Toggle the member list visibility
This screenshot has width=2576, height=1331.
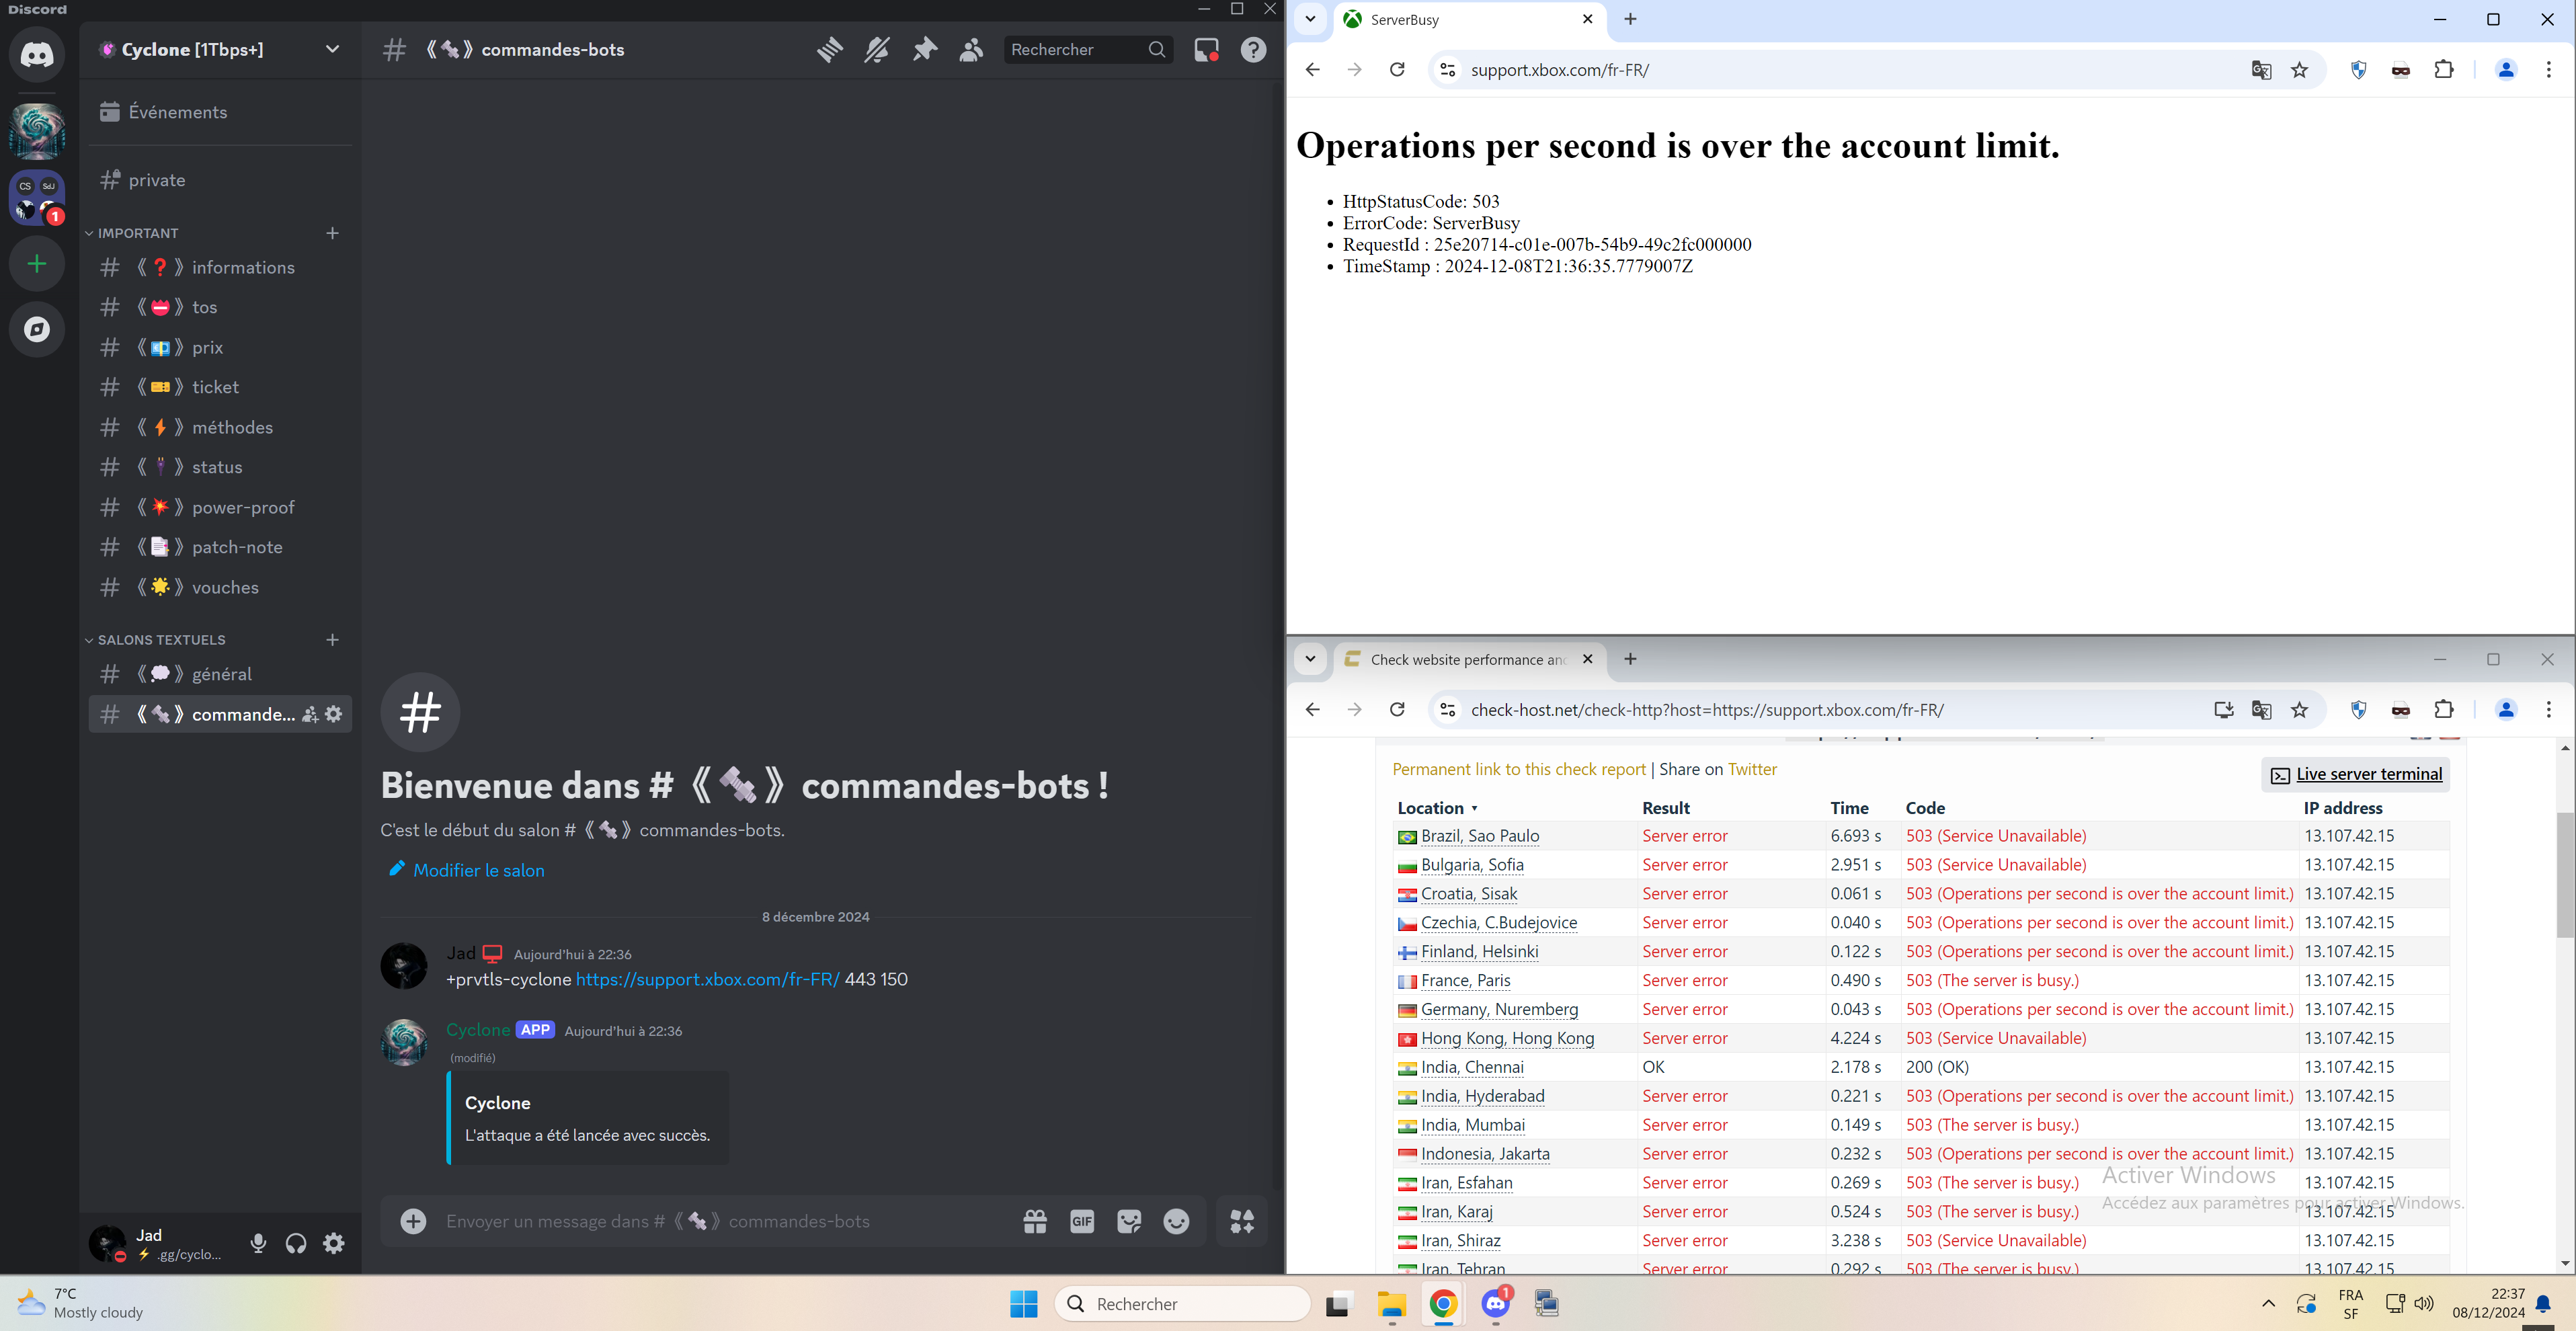tap(971, 50)
